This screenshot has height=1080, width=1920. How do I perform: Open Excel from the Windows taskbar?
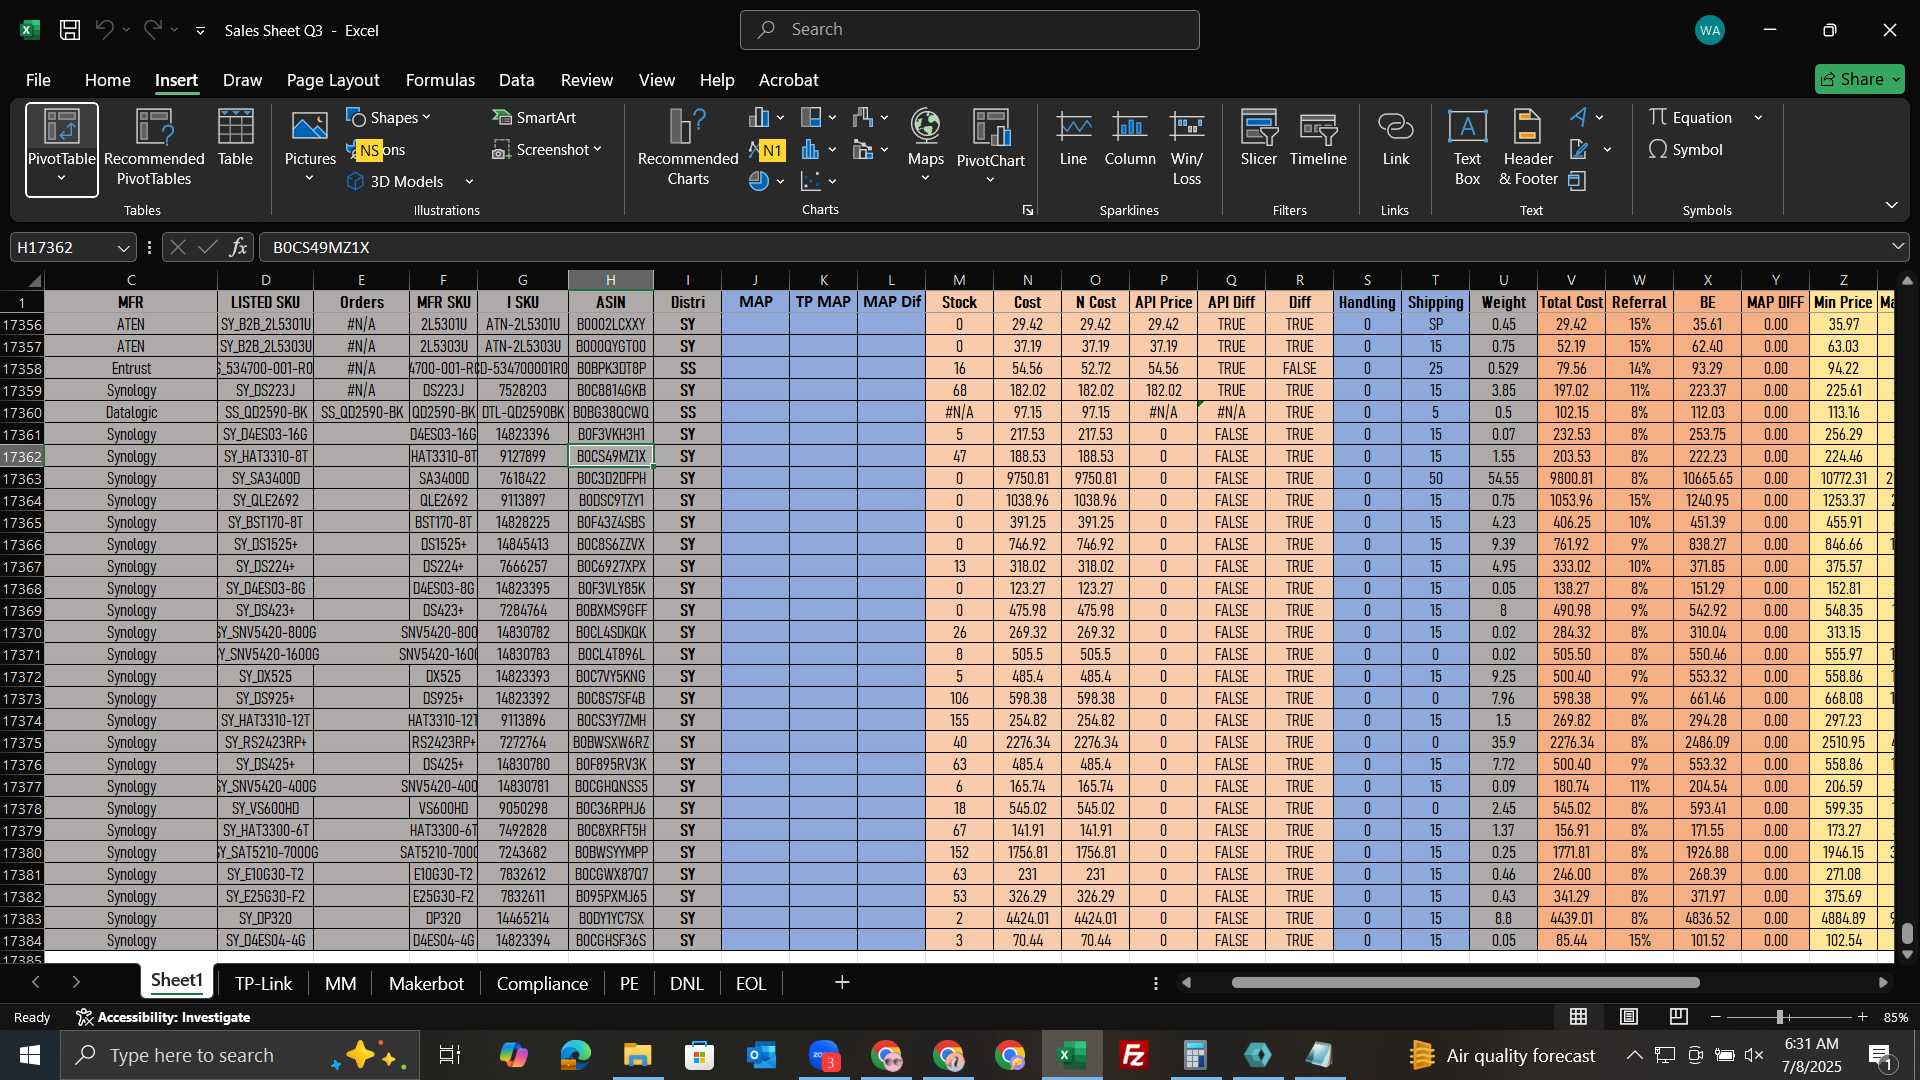point(1072,1055)
